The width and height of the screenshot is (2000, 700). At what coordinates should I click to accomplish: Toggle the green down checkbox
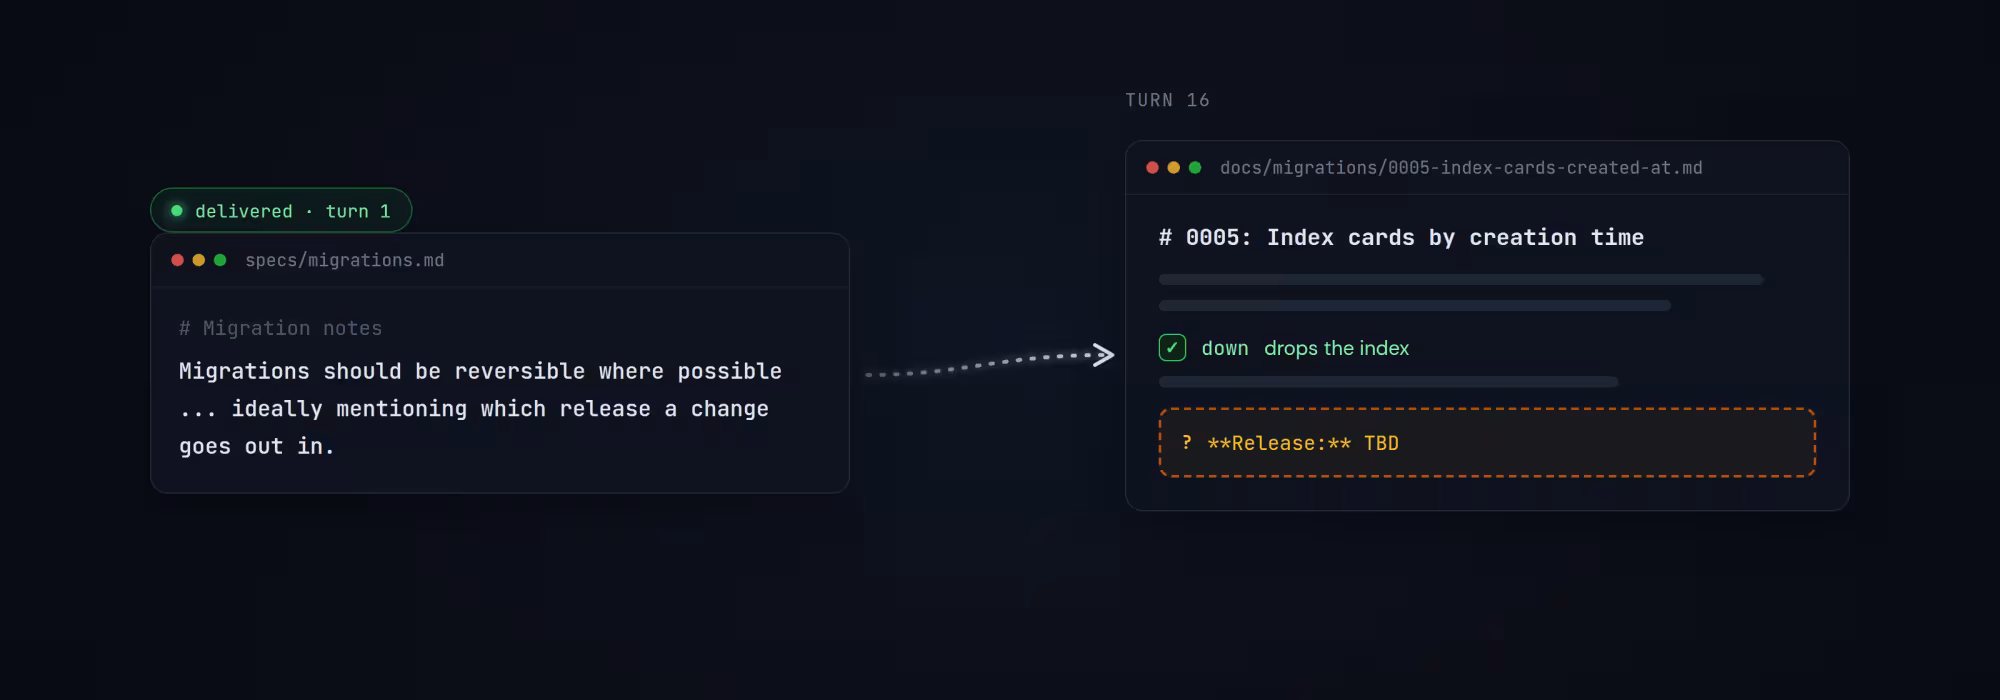(1172, 347)
